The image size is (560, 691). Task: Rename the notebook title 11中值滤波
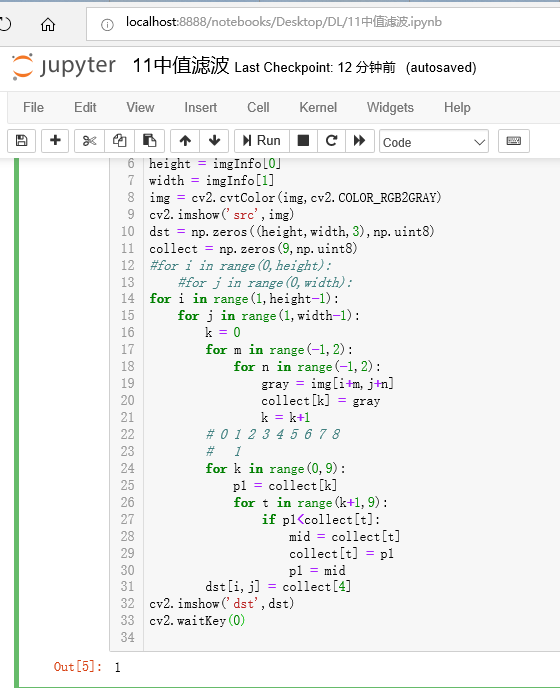click(181, 66)
